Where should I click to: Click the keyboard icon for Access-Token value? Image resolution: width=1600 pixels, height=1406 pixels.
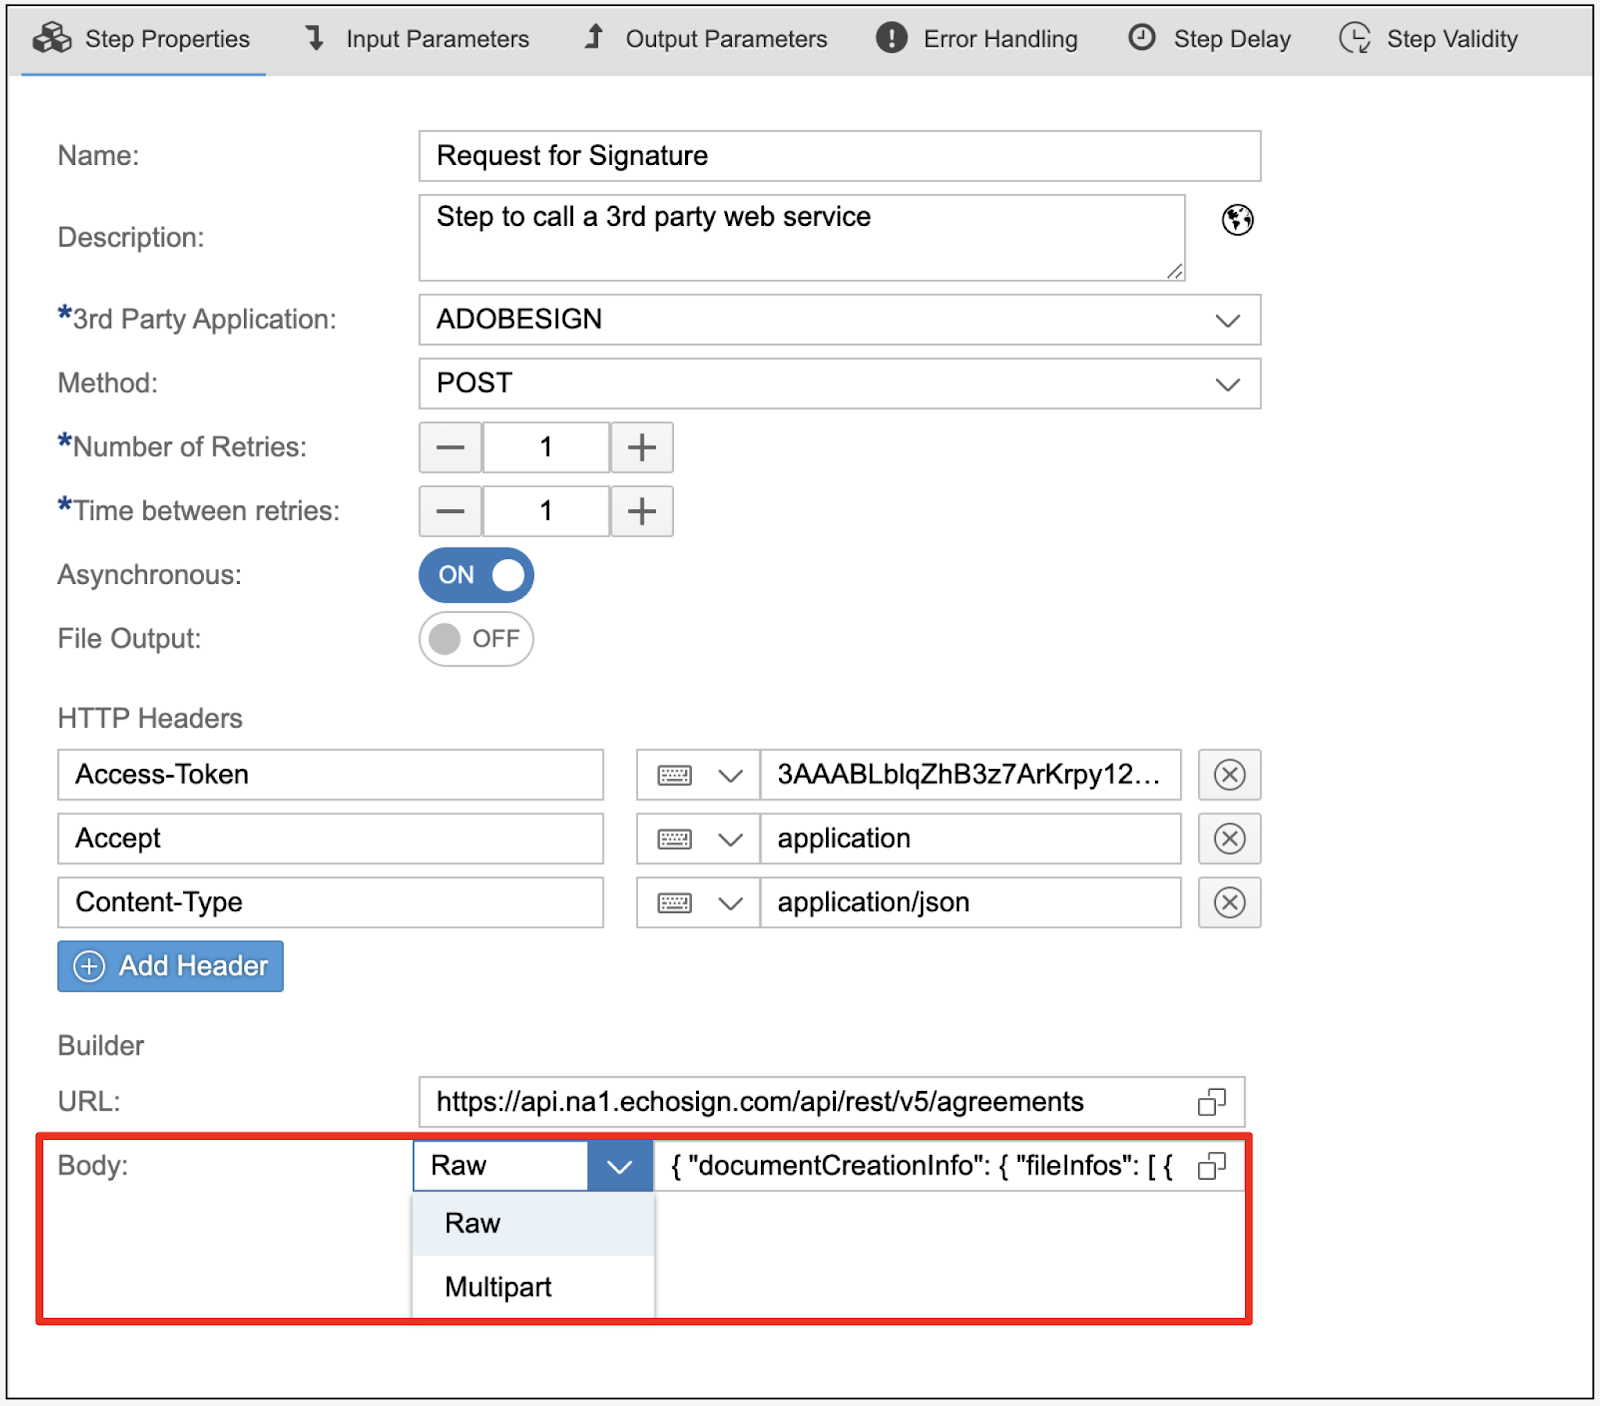675,775
